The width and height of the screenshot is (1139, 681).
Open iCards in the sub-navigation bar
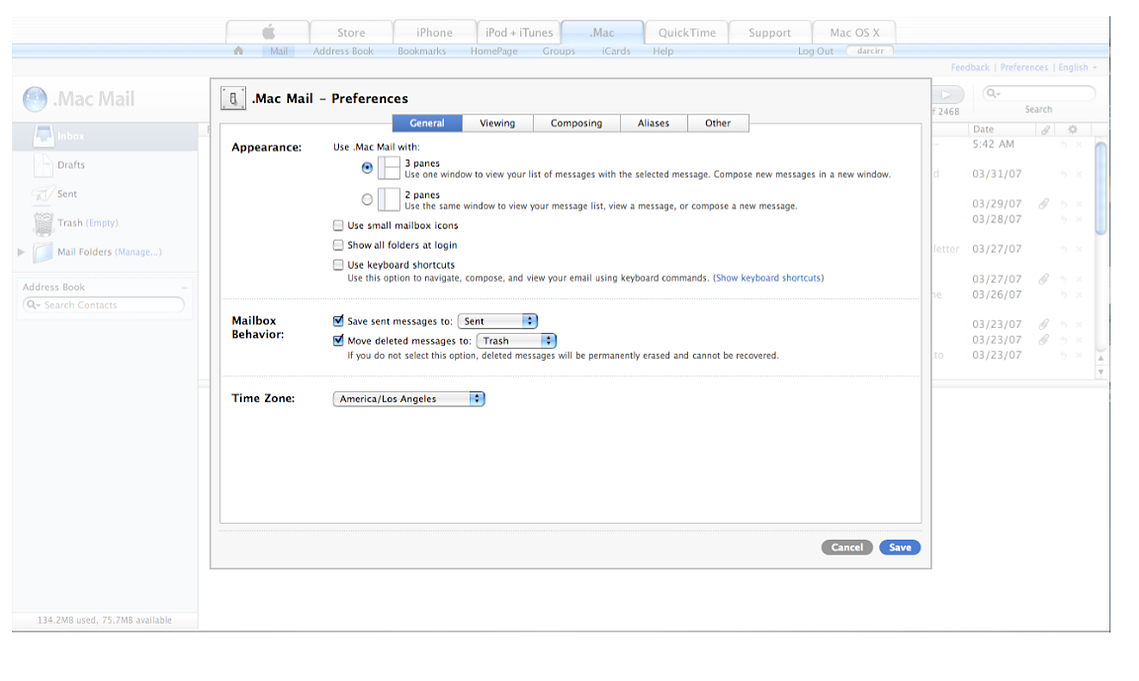[x=616, y=52]
